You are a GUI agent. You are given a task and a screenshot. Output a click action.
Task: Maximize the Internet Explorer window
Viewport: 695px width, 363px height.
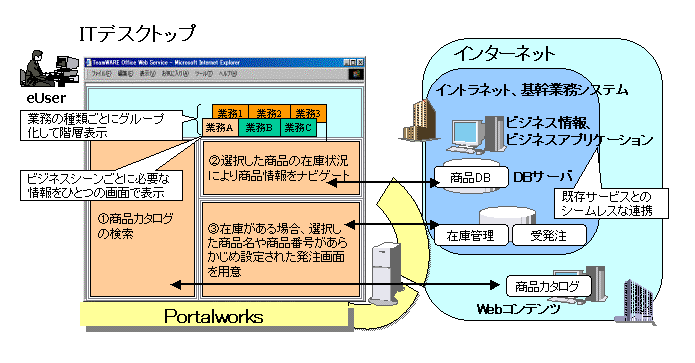(x=353, y=62)
